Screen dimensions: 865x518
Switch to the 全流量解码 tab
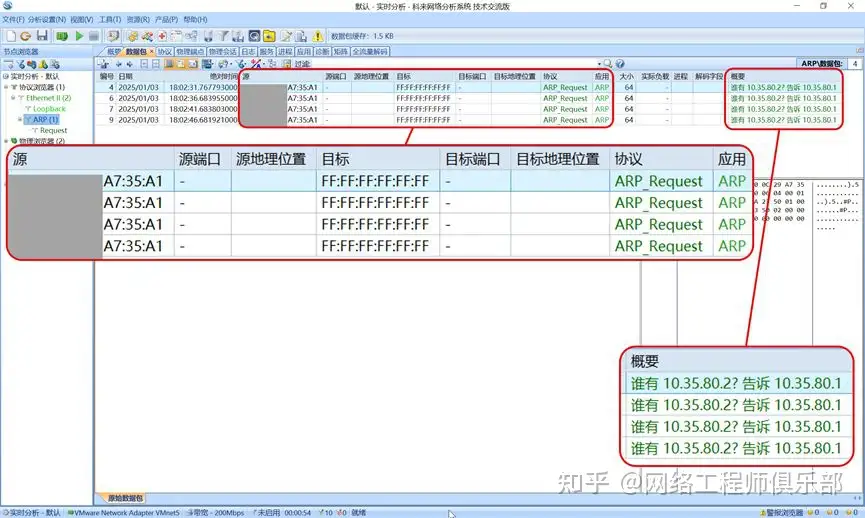(369, 51)
